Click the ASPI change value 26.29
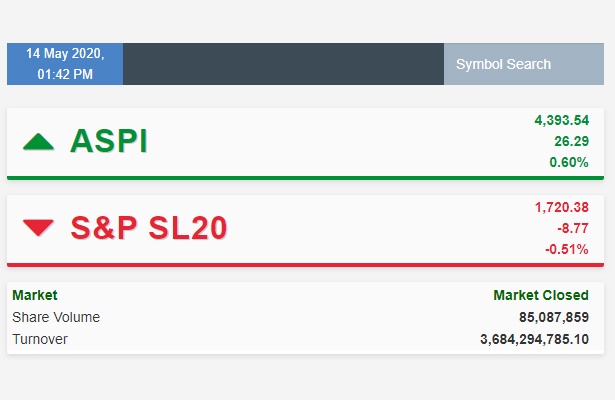Viewport: 615px width, 400px height. [x=571, y=141]
